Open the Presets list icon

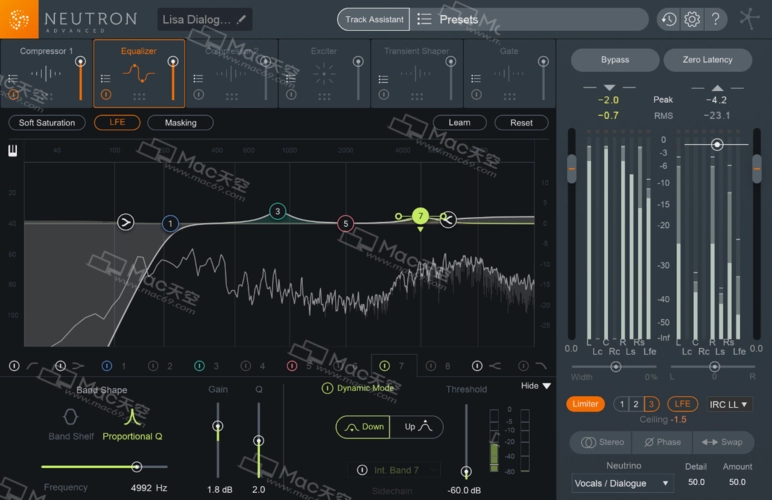click(424, 19)
